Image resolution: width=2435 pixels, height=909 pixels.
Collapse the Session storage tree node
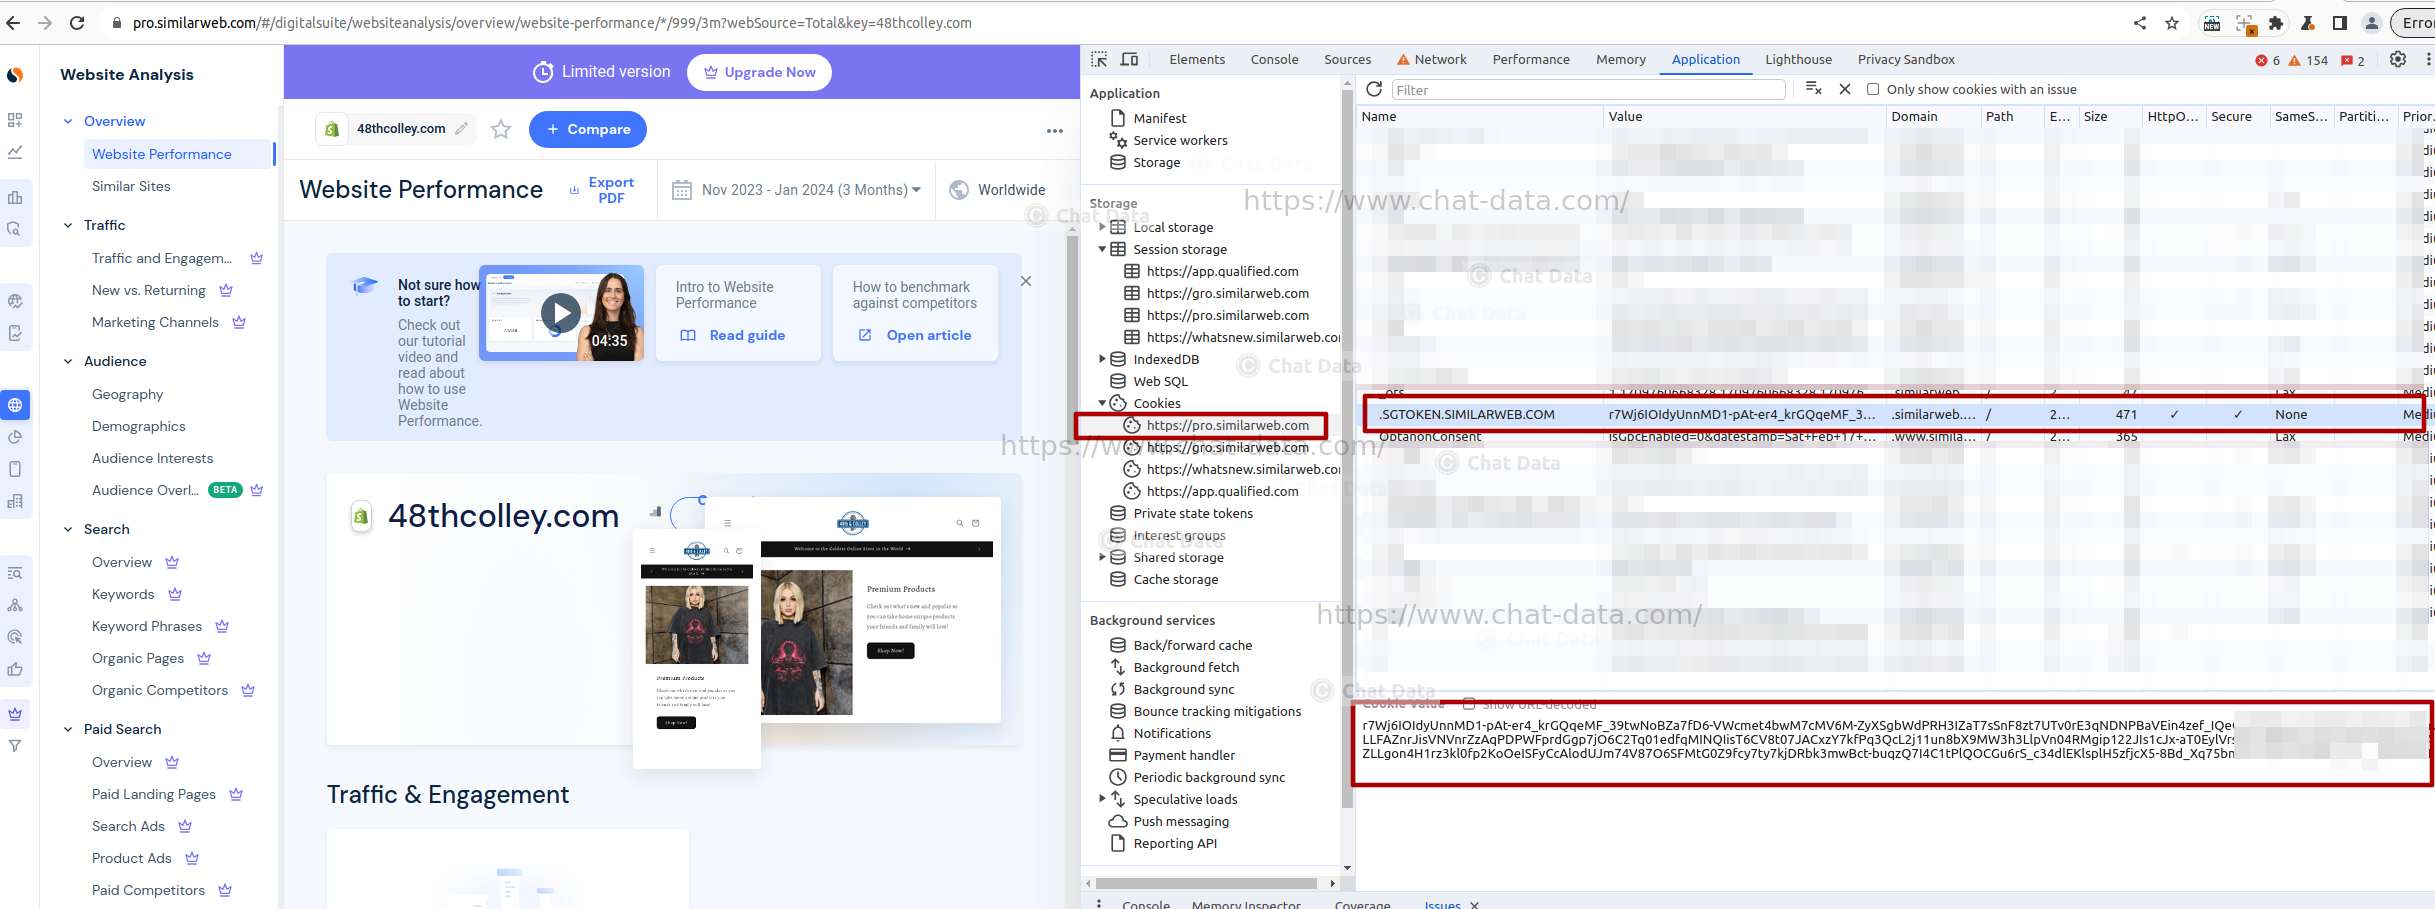click(1102, 249)
